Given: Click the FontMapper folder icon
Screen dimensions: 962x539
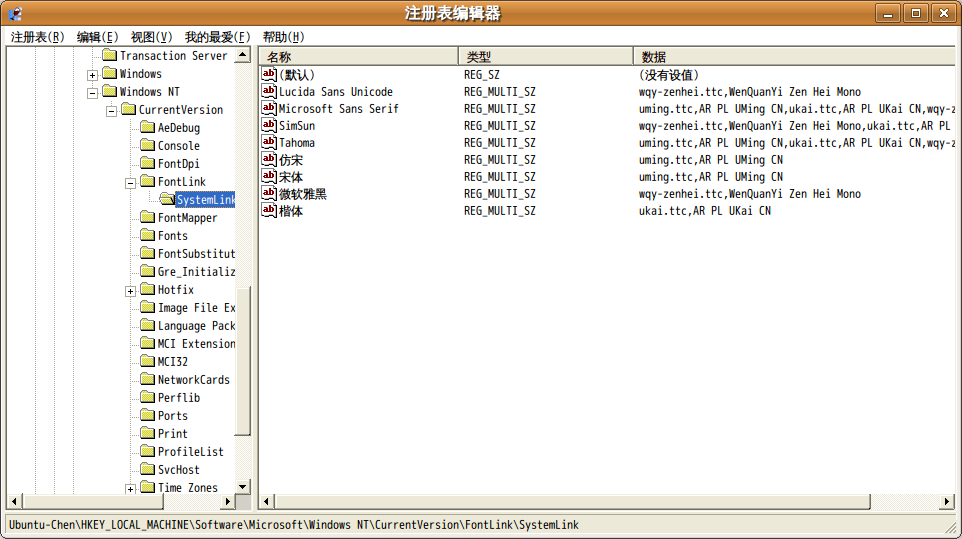Looking at the screenshot, I should pyautogui.click(x=147, y=217).
